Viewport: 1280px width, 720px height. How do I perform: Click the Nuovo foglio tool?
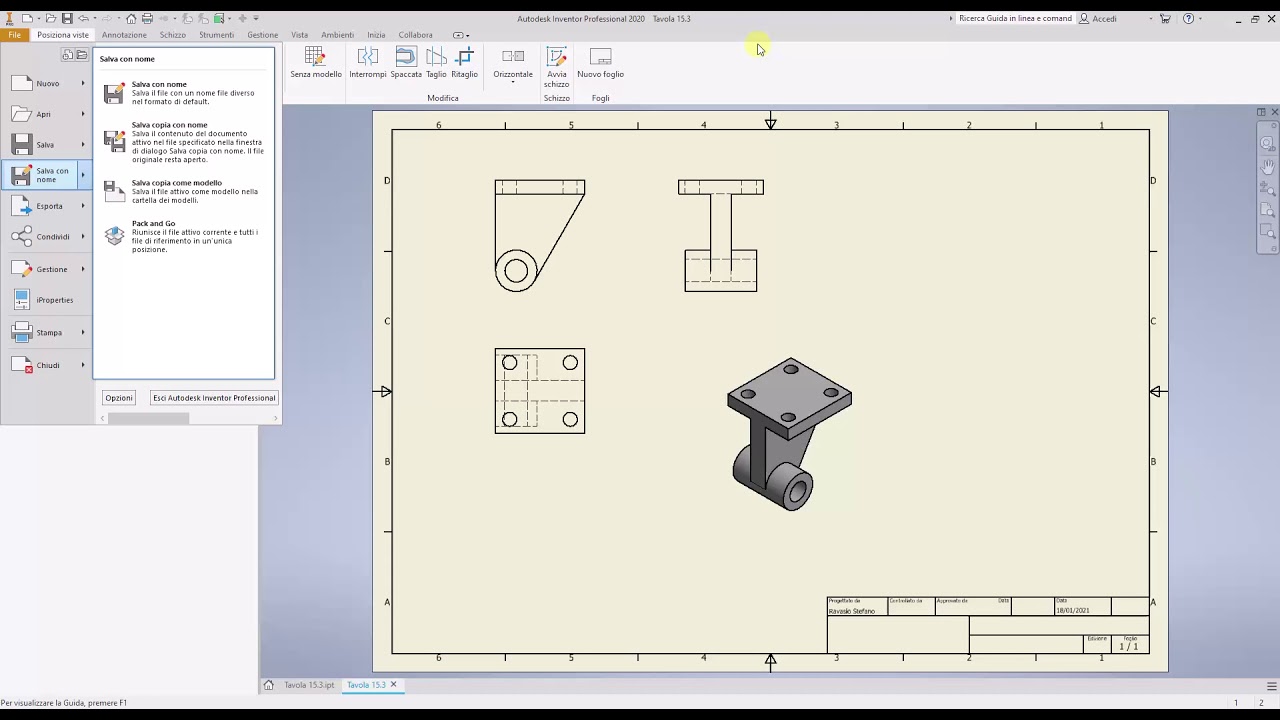coord(600,63)
